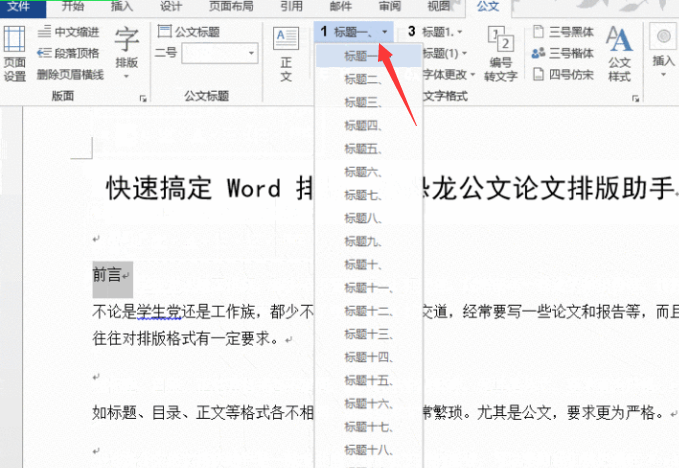Switch to the 审阅 Review tab
Screen dimensions: 679x468
tap(390, 6)
